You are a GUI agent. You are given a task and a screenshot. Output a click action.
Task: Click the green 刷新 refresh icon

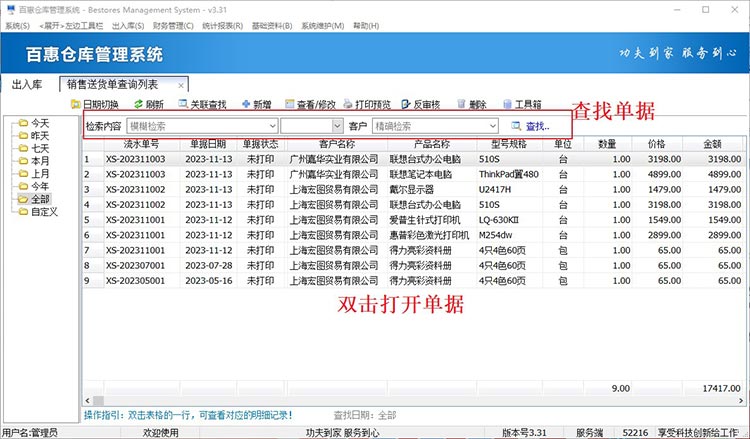[139, 104]
